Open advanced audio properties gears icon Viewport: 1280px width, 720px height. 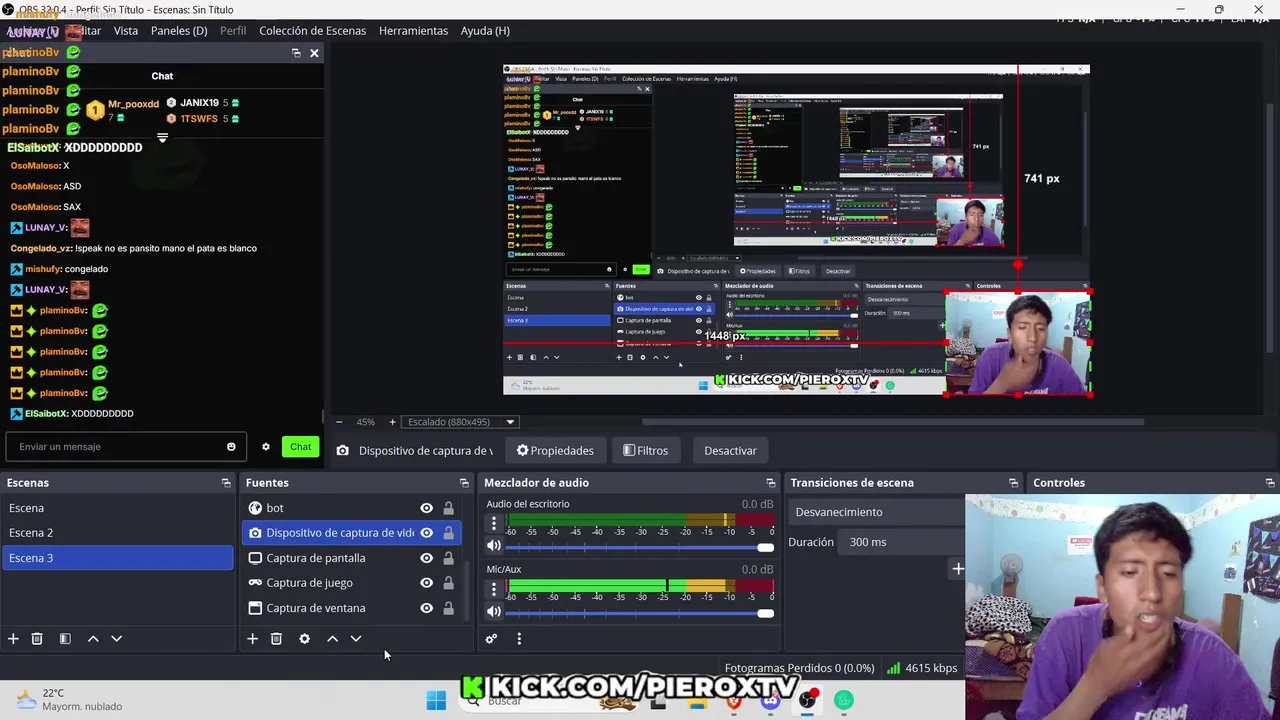click(491, 638)
